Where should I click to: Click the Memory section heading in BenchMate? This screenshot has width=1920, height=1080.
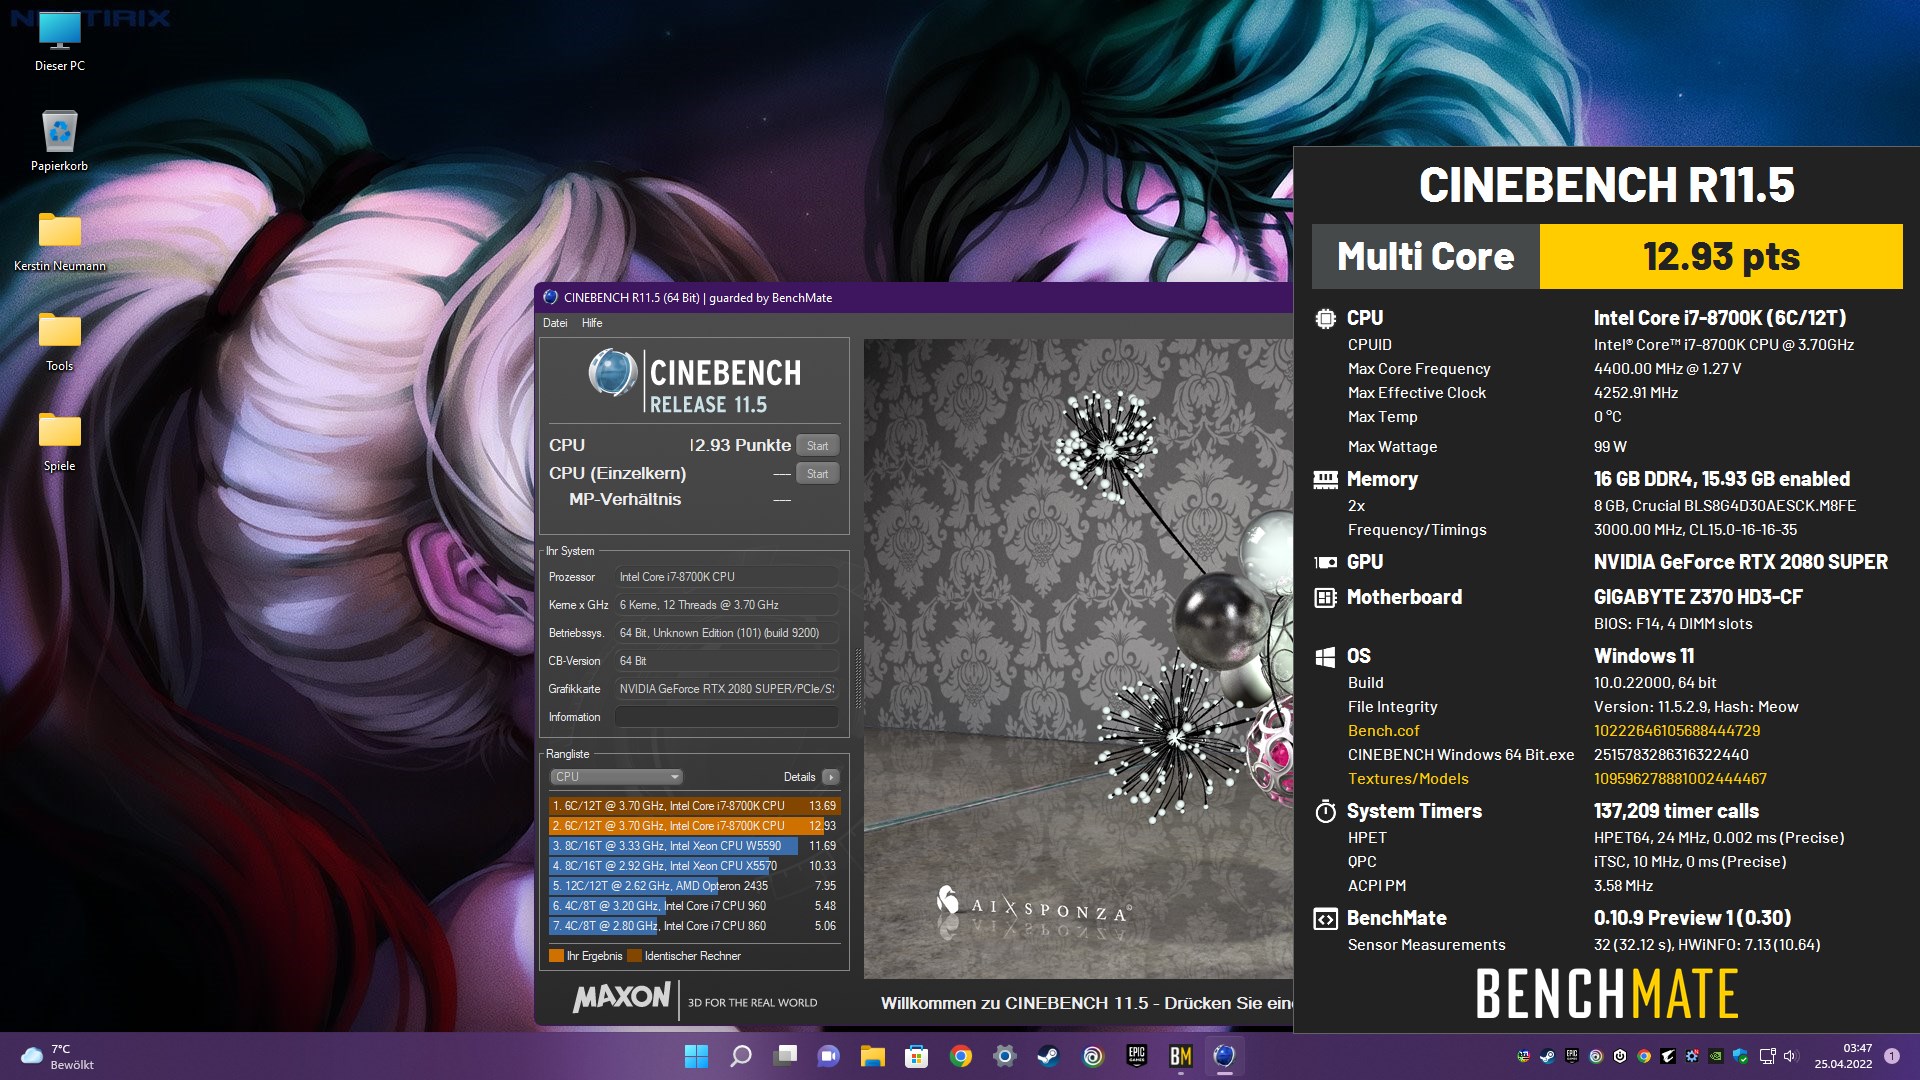[1382, 479]
